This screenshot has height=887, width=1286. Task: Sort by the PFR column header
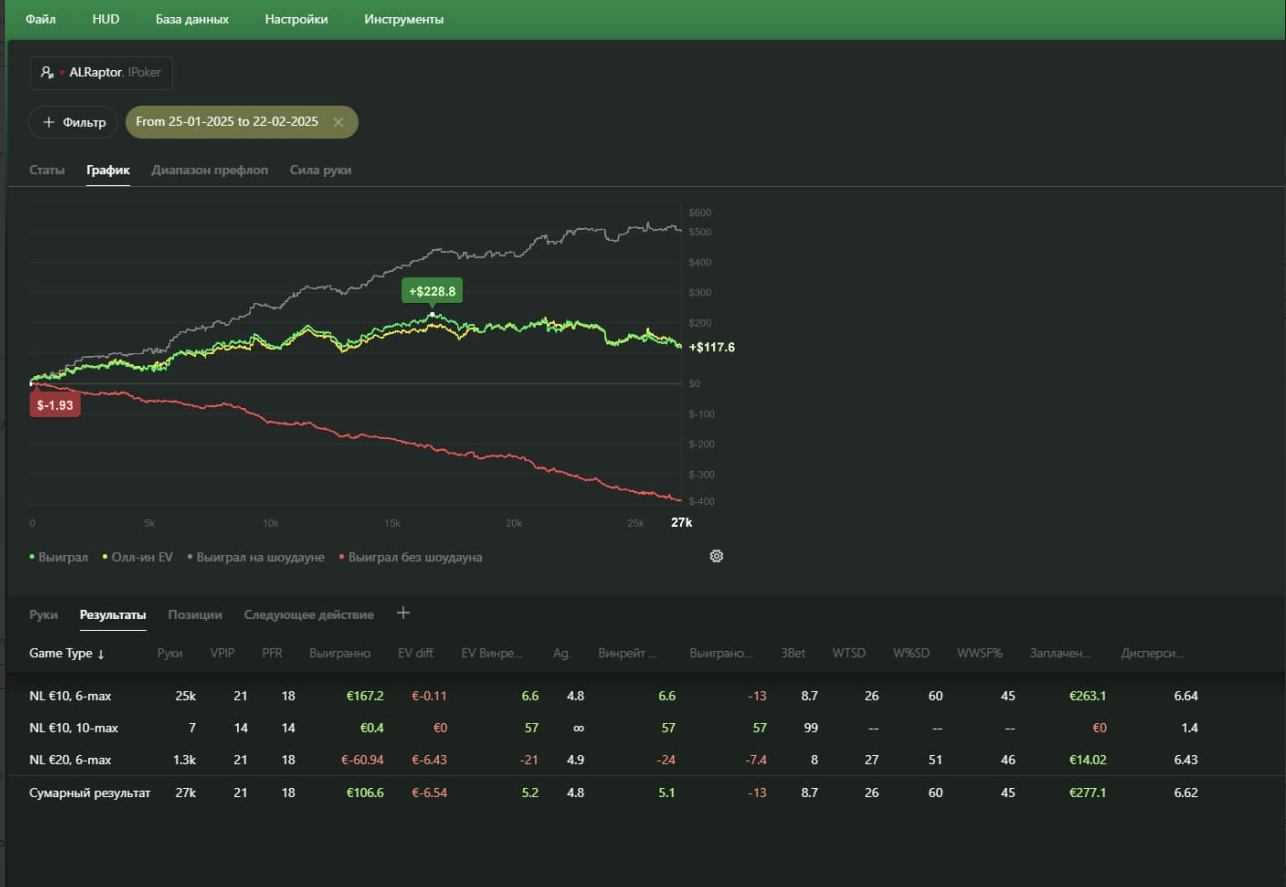tap(272, 653)
